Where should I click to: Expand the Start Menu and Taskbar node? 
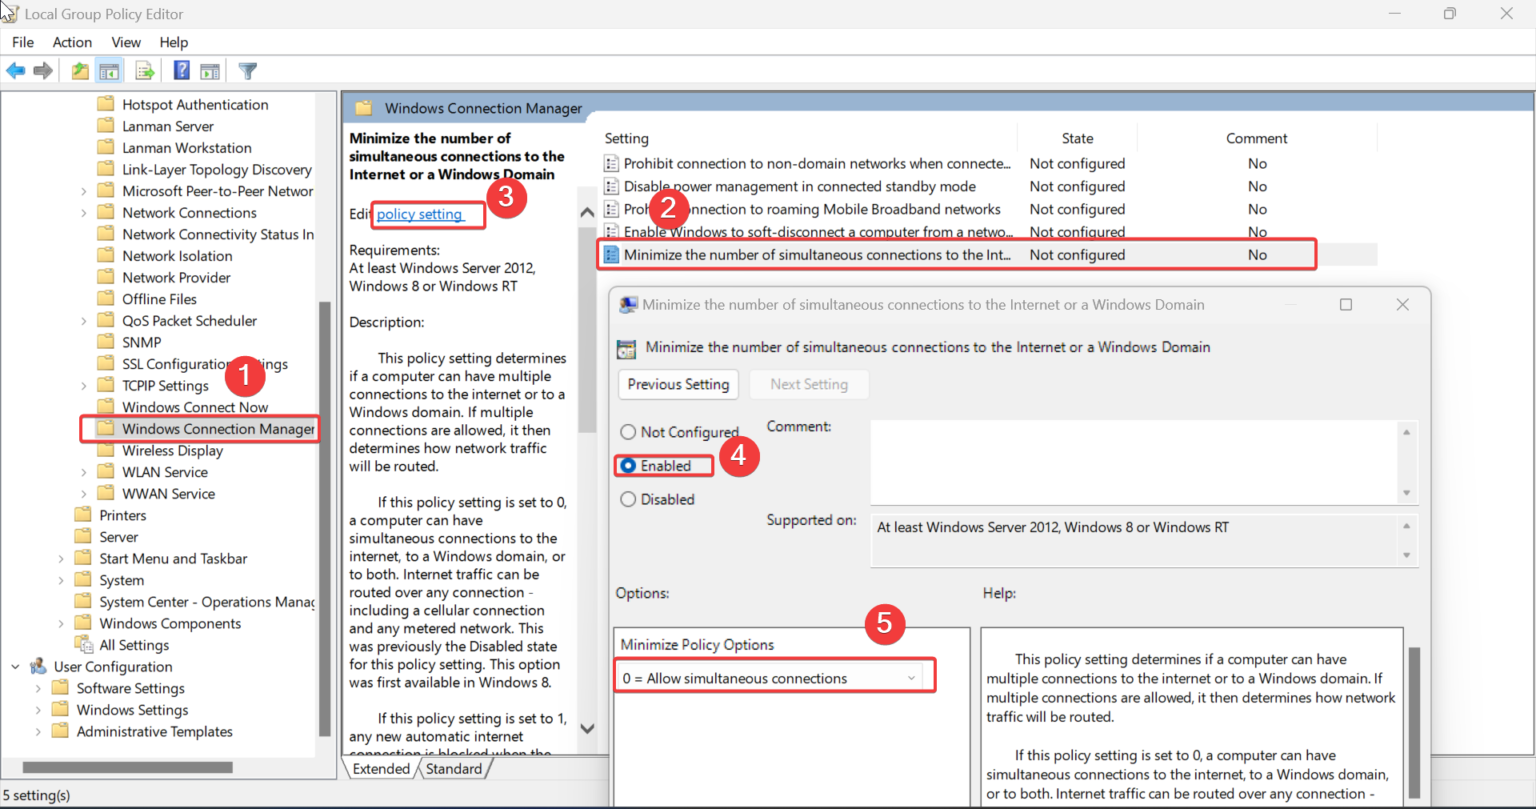pos(61,559)
